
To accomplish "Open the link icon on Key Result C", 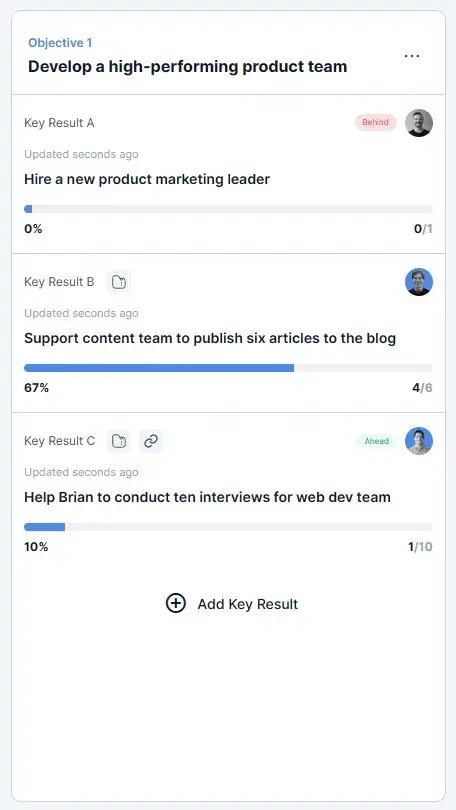I will pos(151,441).
